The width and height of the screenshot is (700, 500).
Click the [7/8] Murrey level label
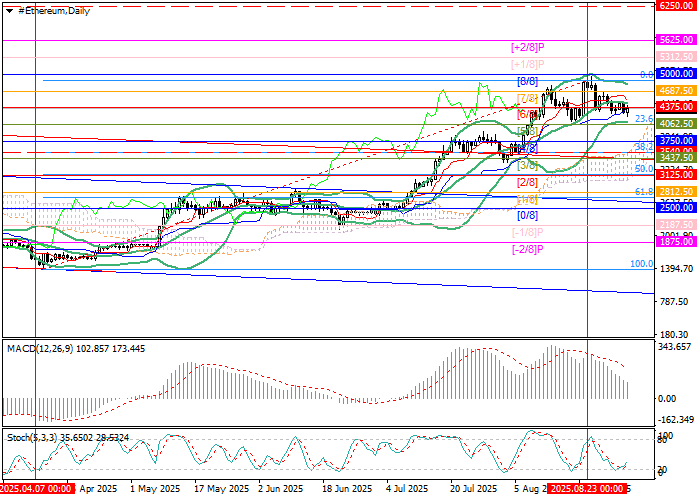click(527, 98)
